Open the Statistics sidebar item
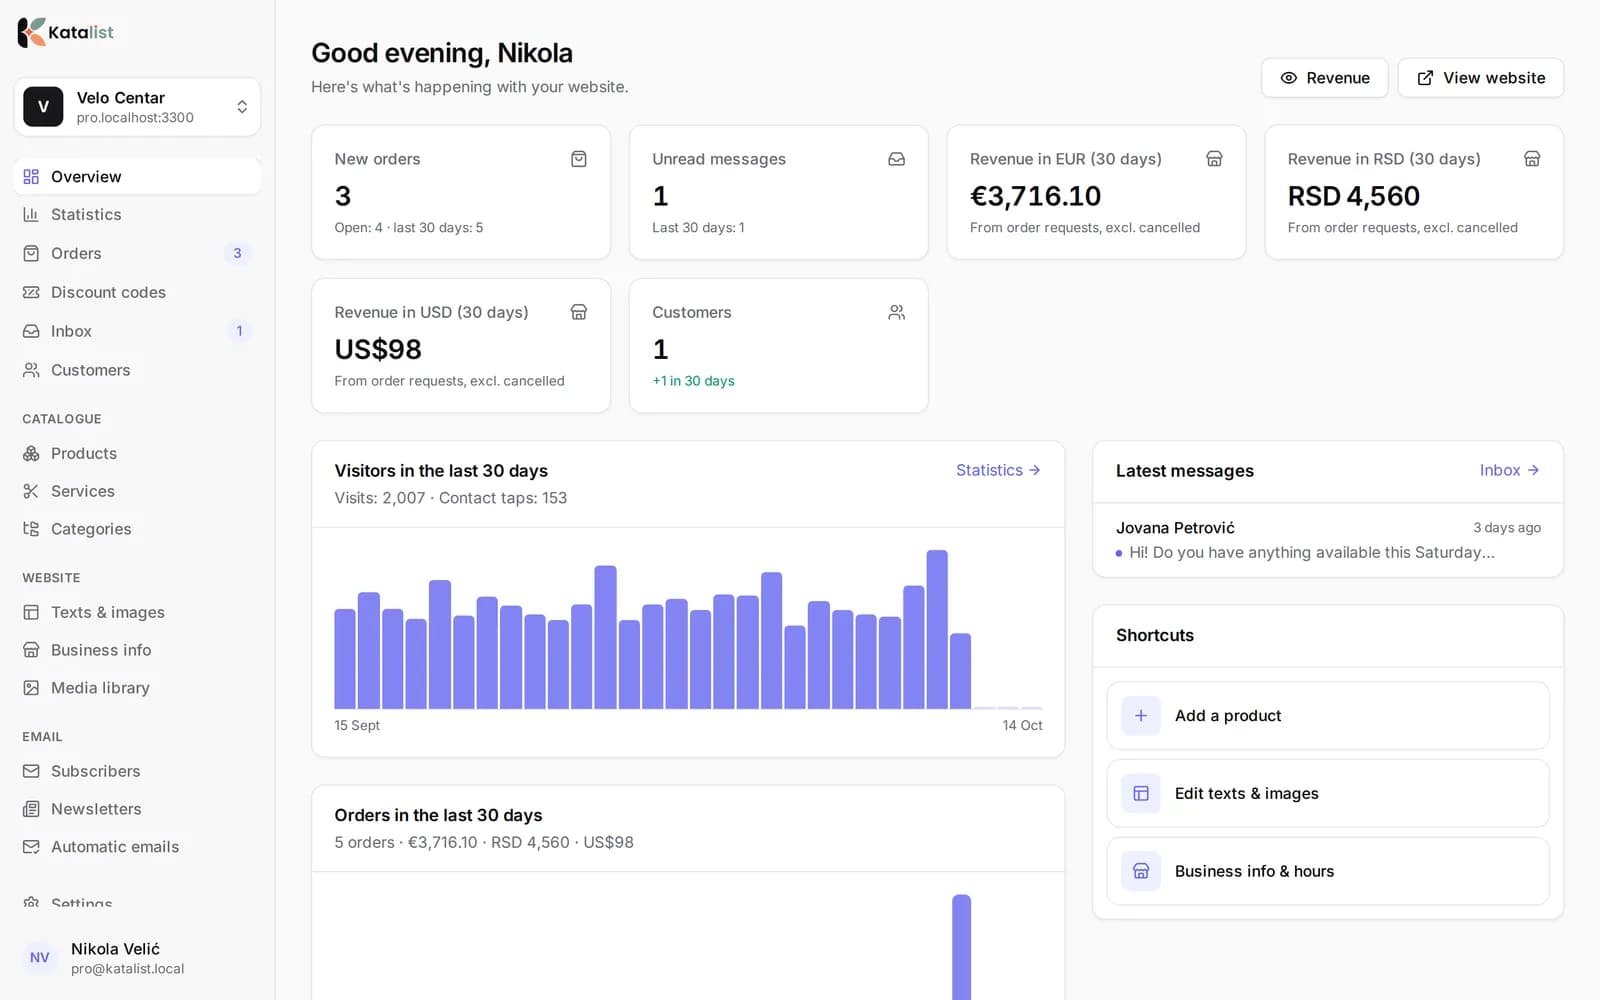Screen dimensions: 1600x1000 [137, 215]
